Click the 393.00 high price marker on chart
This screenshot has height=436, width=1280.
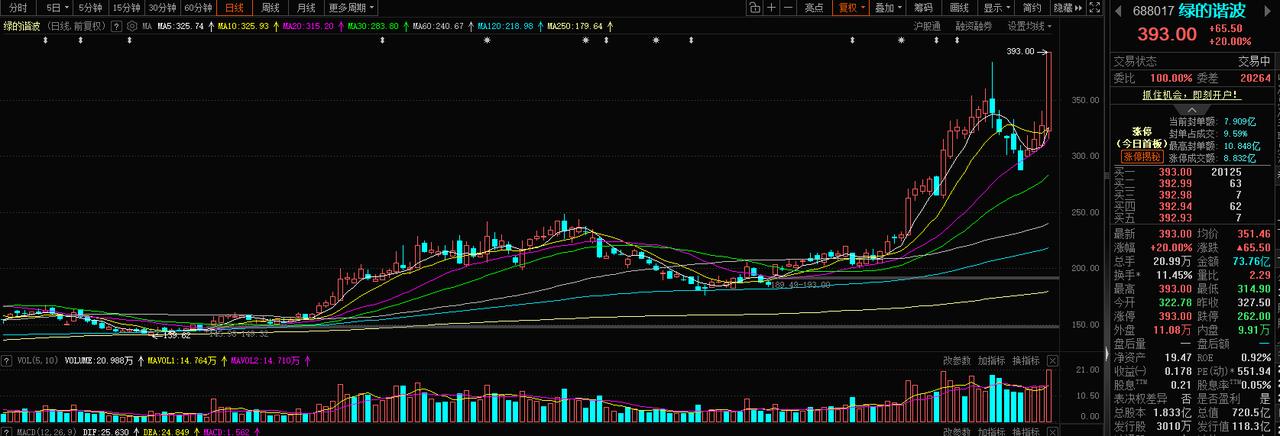1020,52
